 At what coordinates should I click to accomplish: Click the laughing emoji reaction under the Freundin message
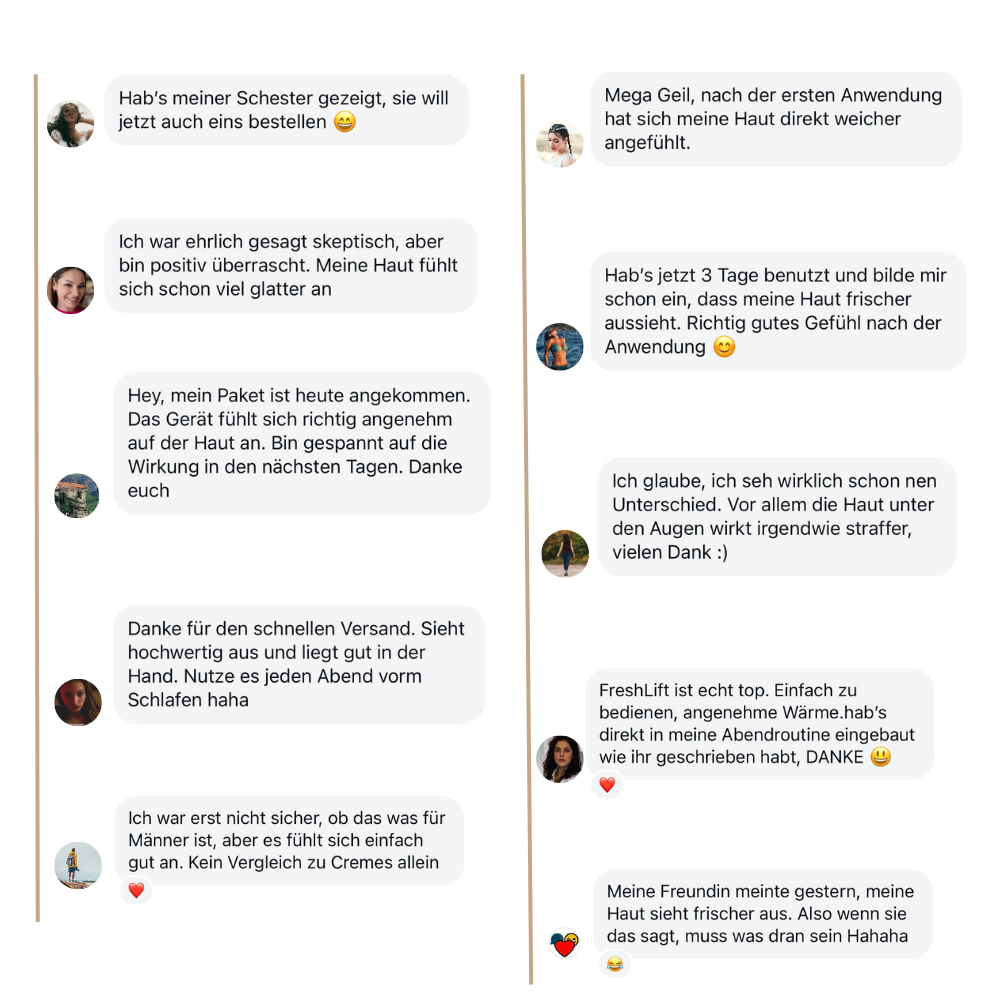coord(615,965)
